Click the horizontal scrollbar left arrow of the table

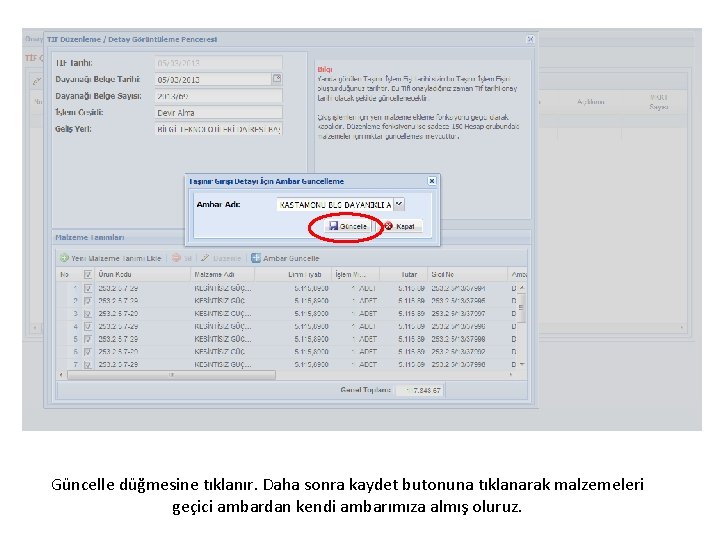(x=61, y=375)
